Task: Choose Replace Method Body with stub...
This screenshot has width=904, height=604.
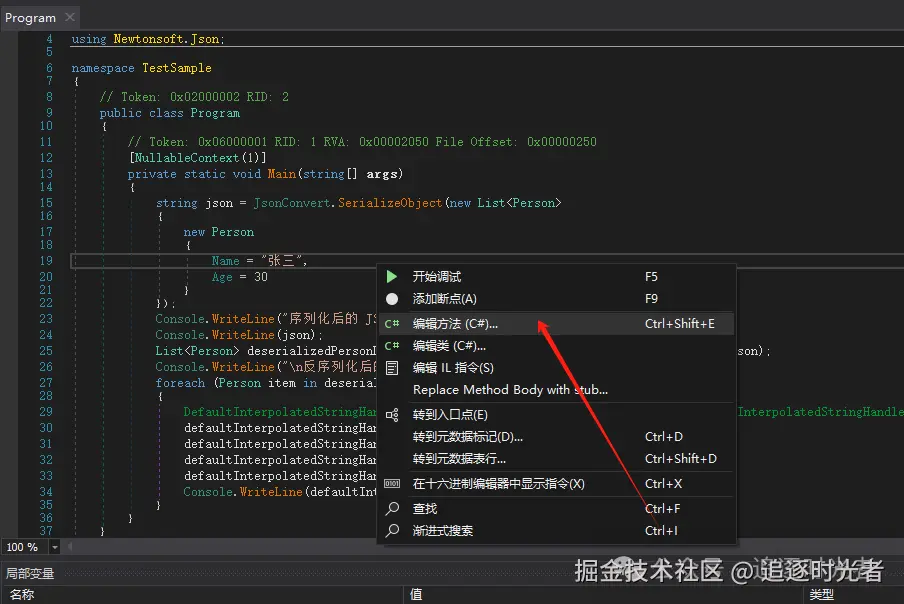Action: [x=556, y=390]
